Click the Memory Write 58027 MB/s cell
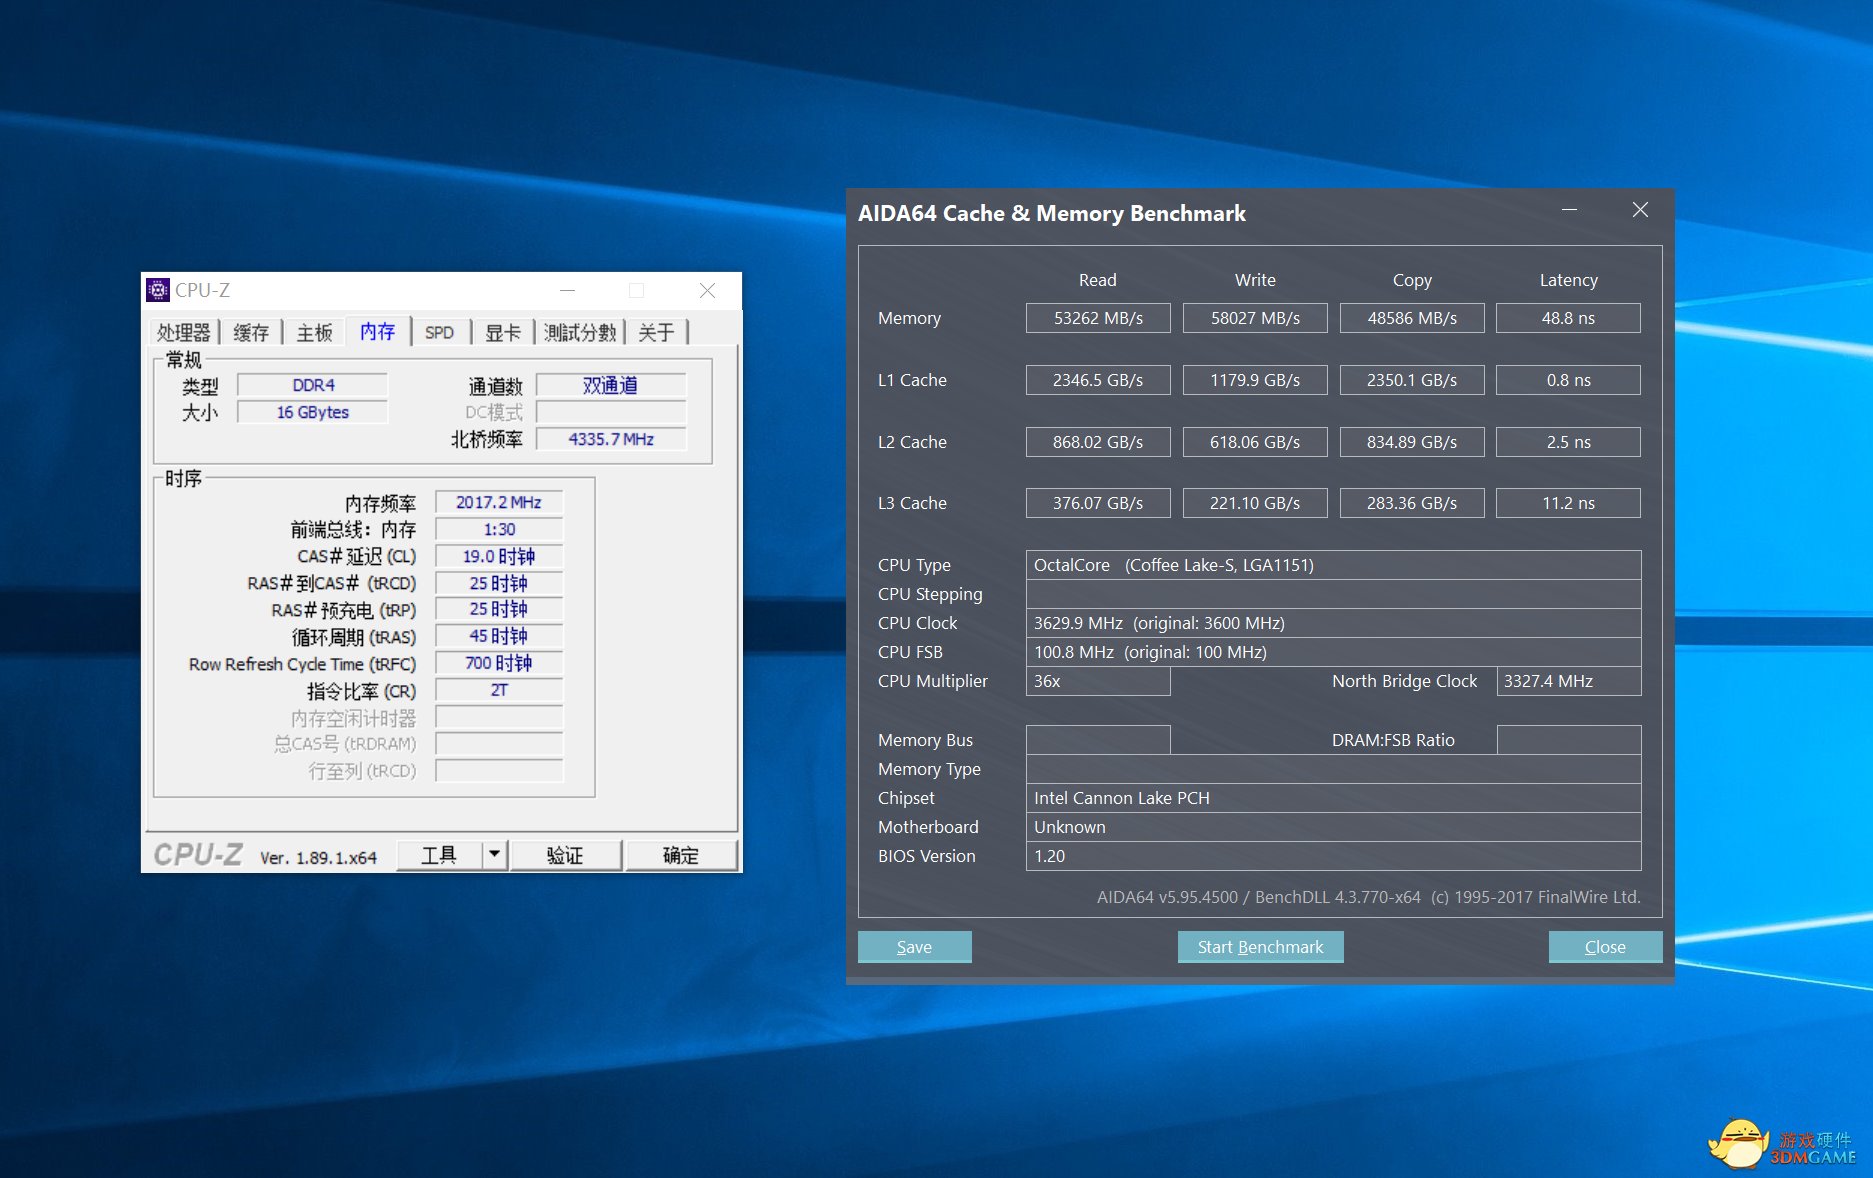This screenshot has height=1178, width=1873. click(1255, 318)
